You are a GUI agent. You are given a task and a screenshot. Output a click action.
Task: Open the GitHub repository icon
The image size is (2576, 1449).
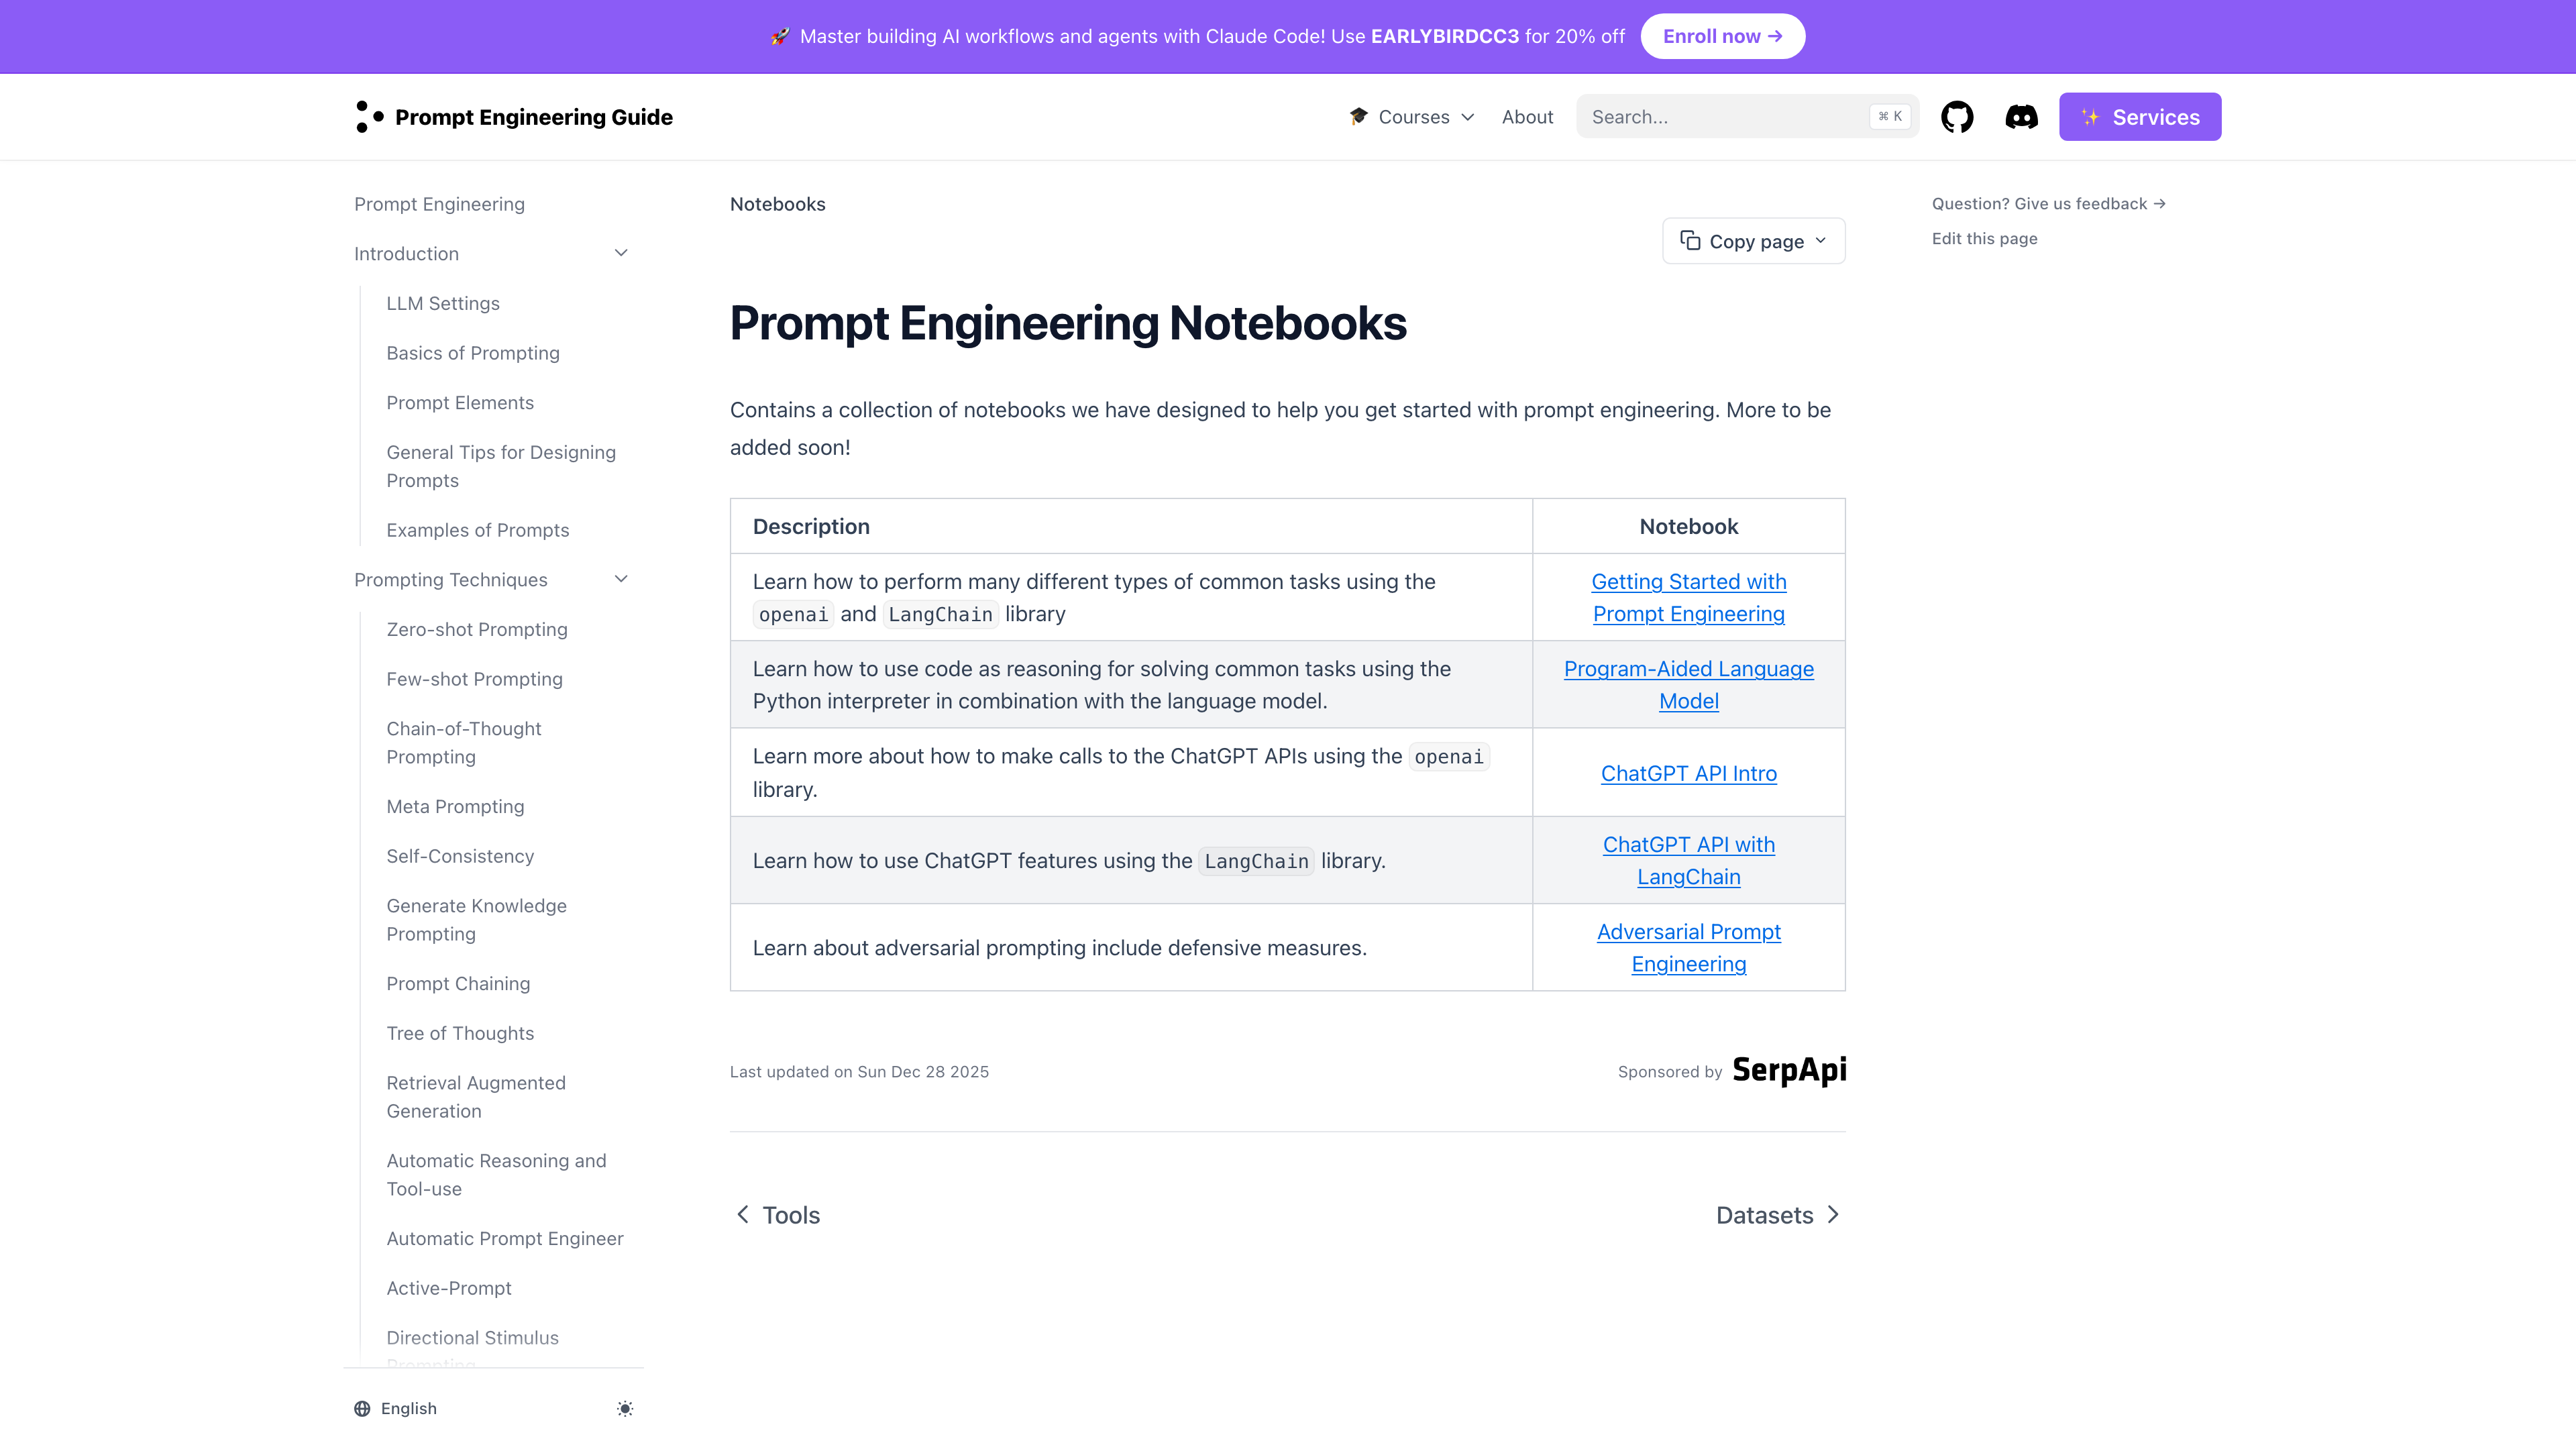(x=1957, y=116)
